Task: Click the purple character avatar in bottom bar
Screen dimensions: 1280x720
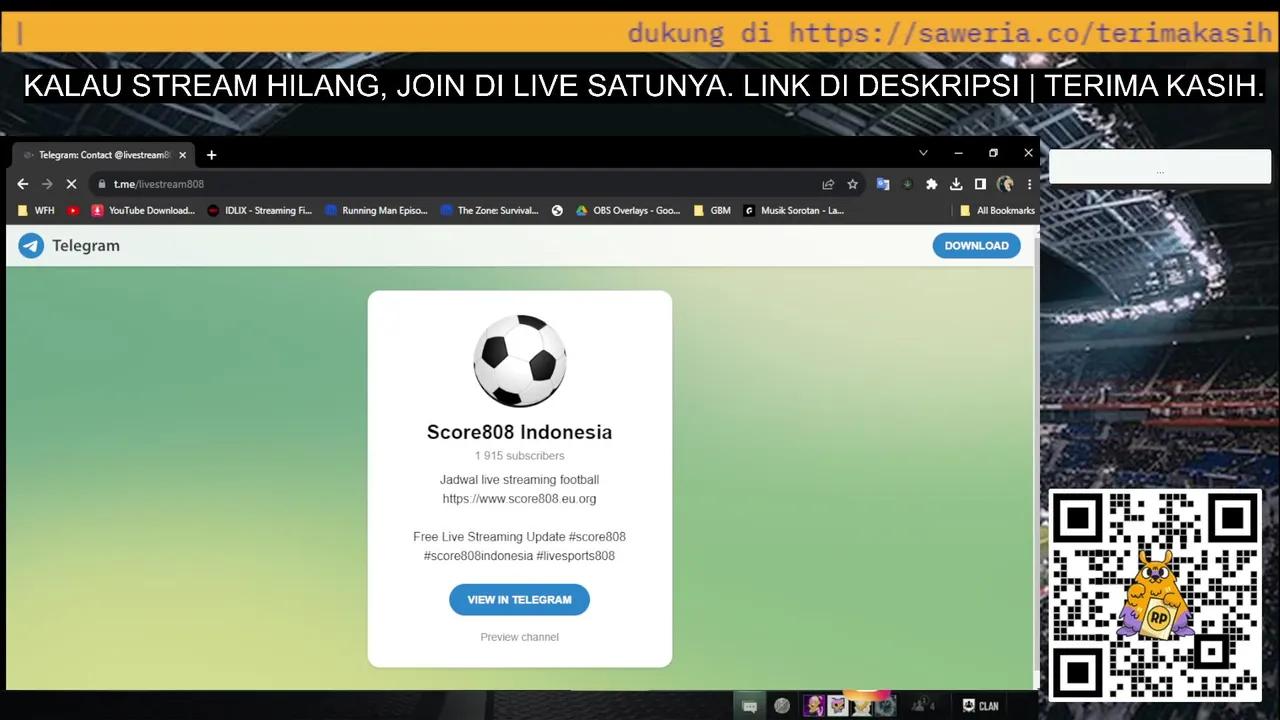Action: [815, 706]
